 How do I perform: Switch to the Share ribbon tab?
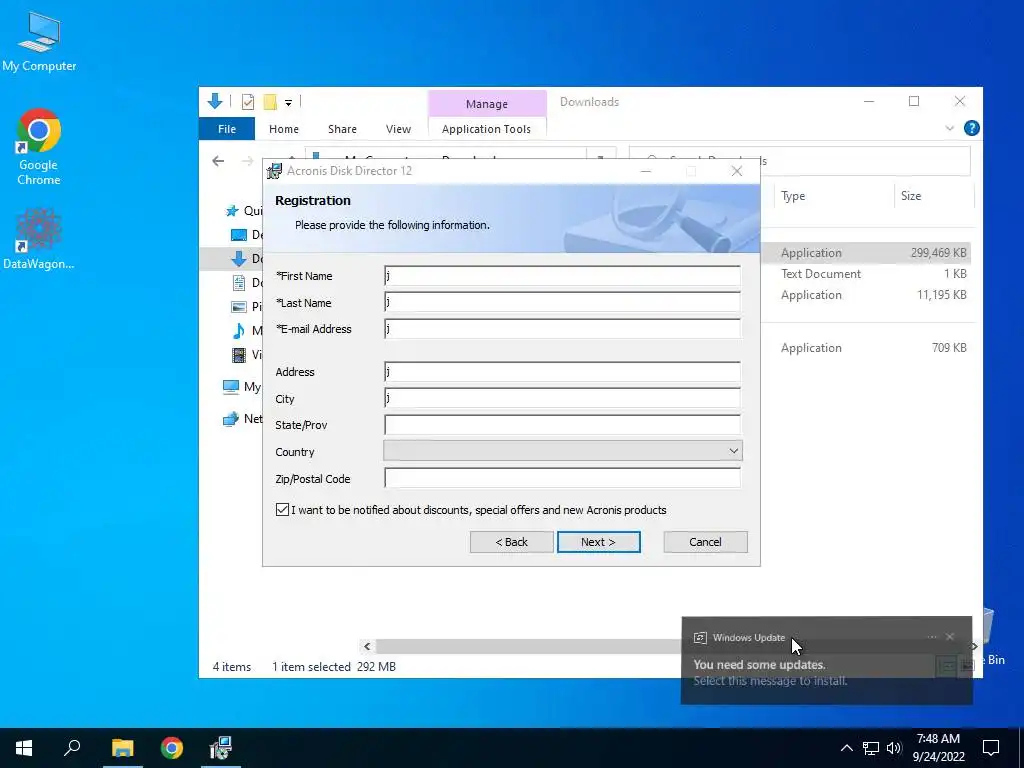pyautogui.click(x=342, y=129)
